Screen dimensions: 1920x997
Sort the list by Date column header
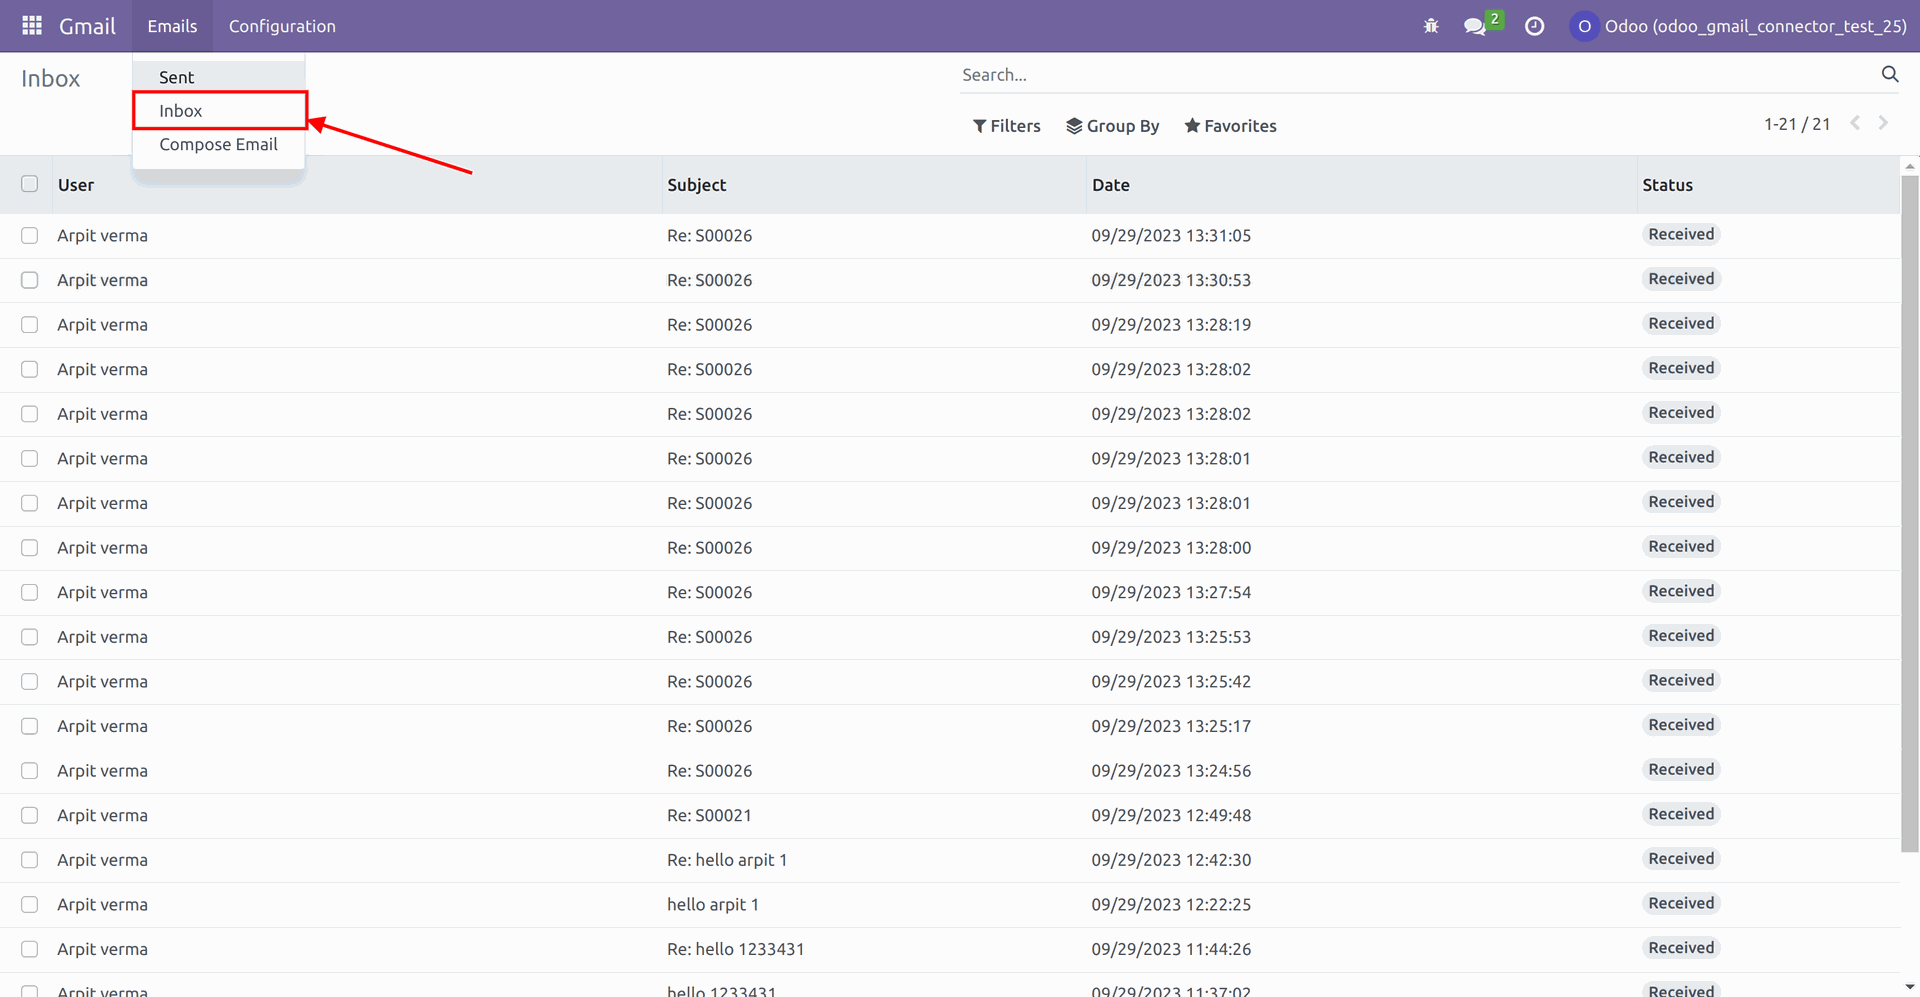point(1110,185)
